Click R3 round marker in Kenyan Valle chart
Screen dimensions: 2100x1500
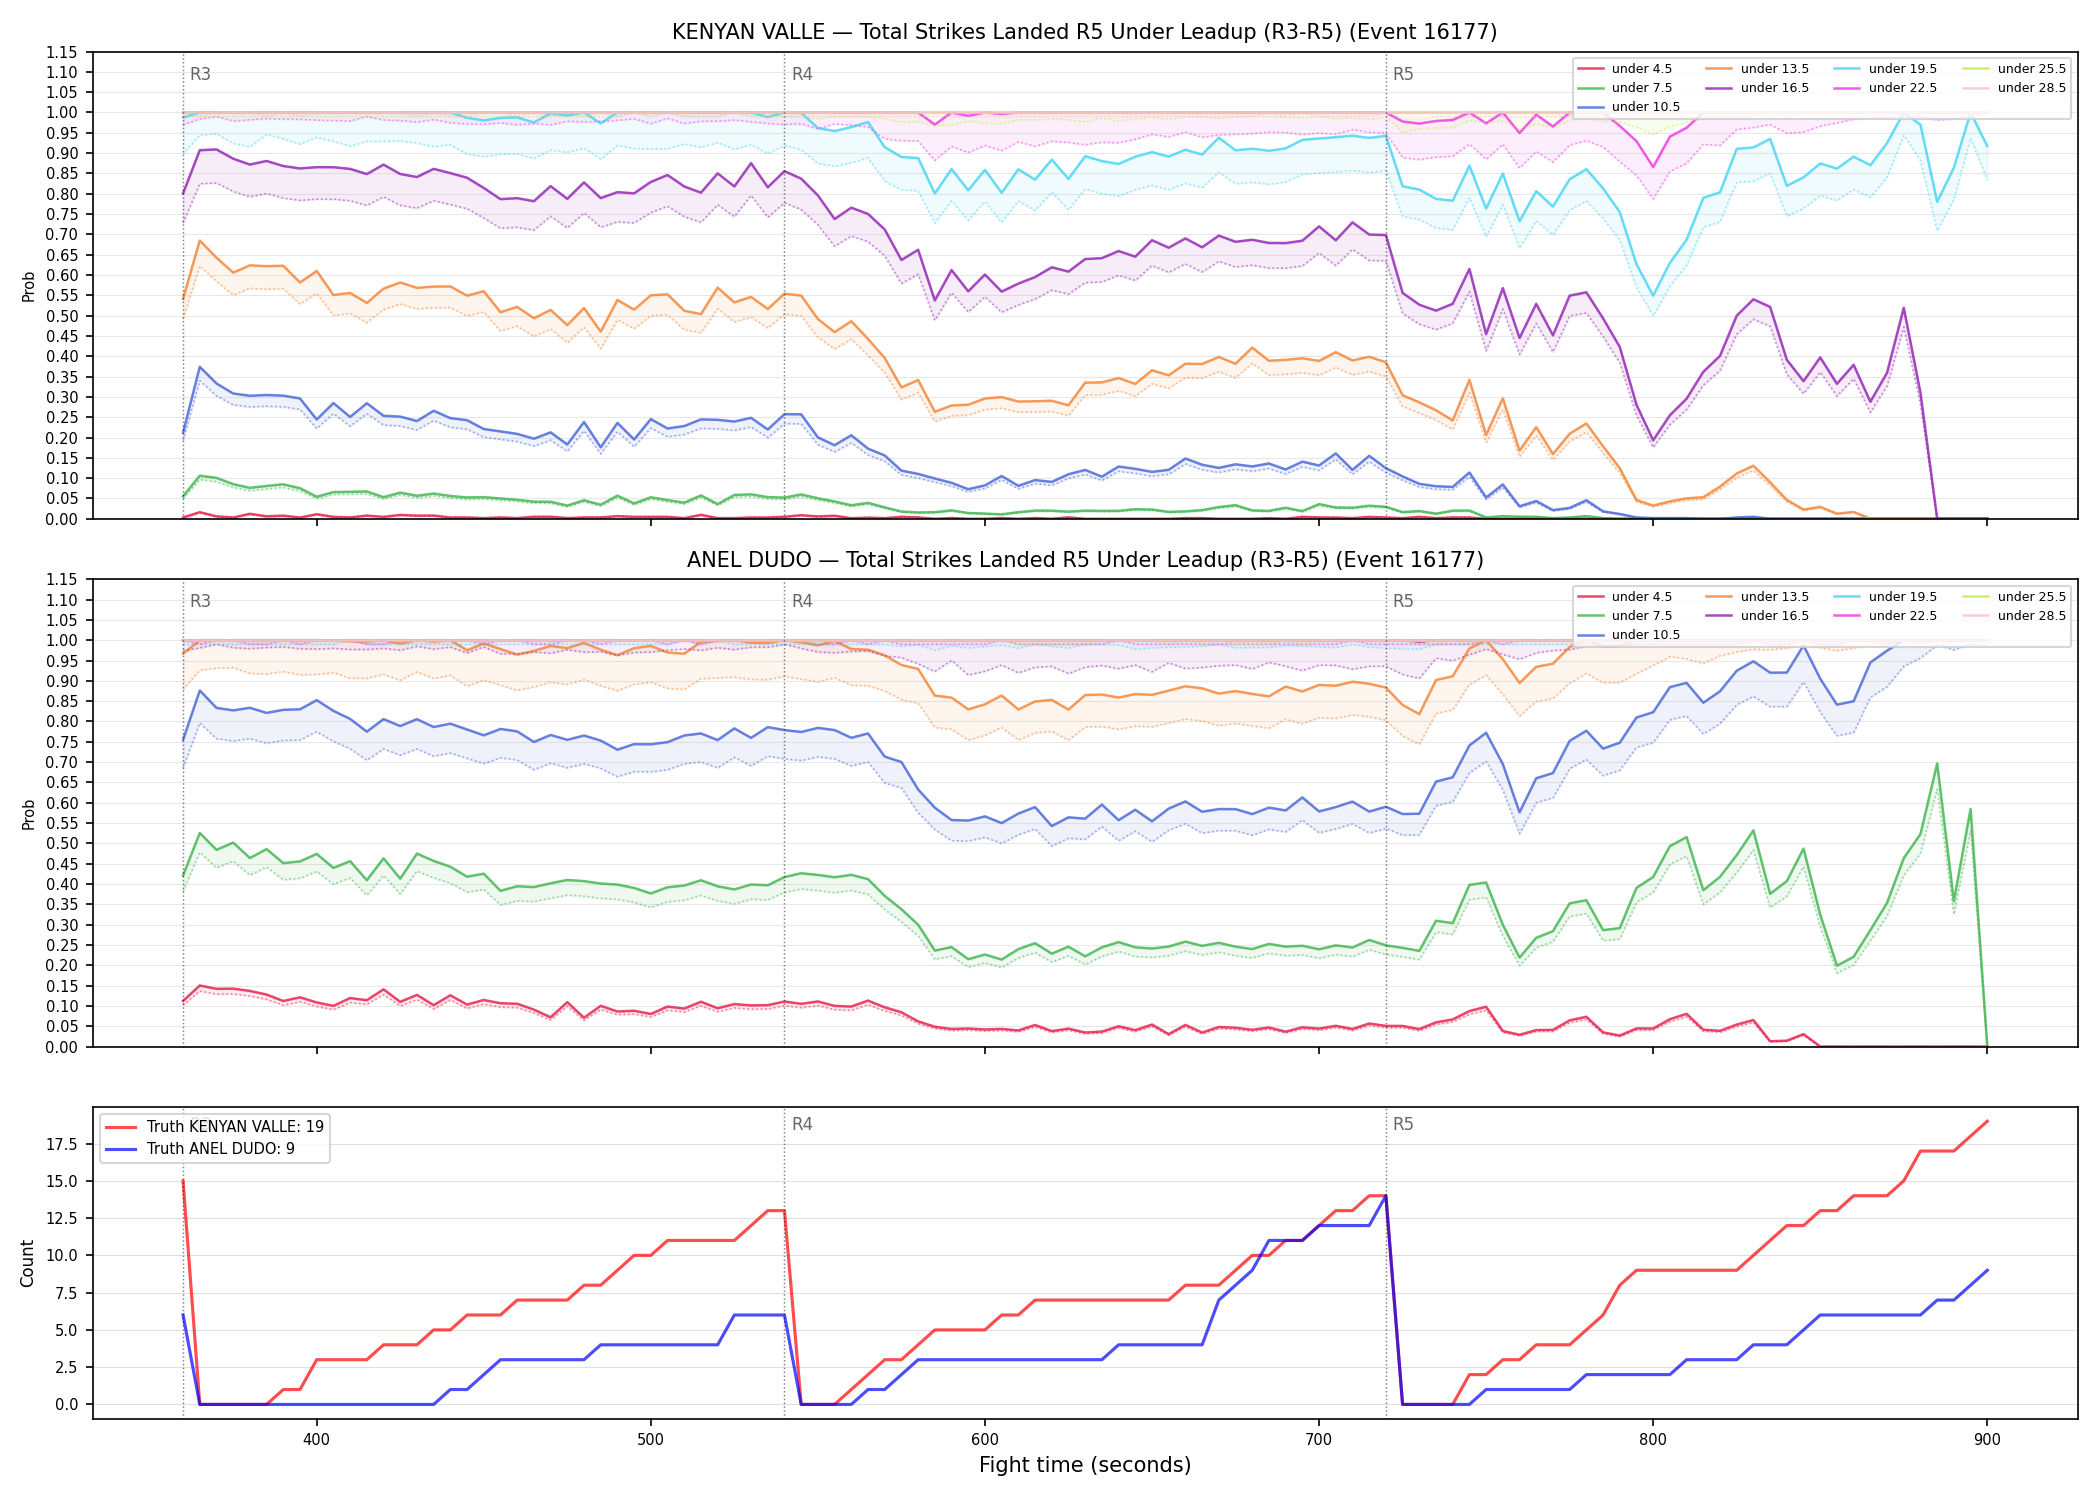(x=200, y=74)
